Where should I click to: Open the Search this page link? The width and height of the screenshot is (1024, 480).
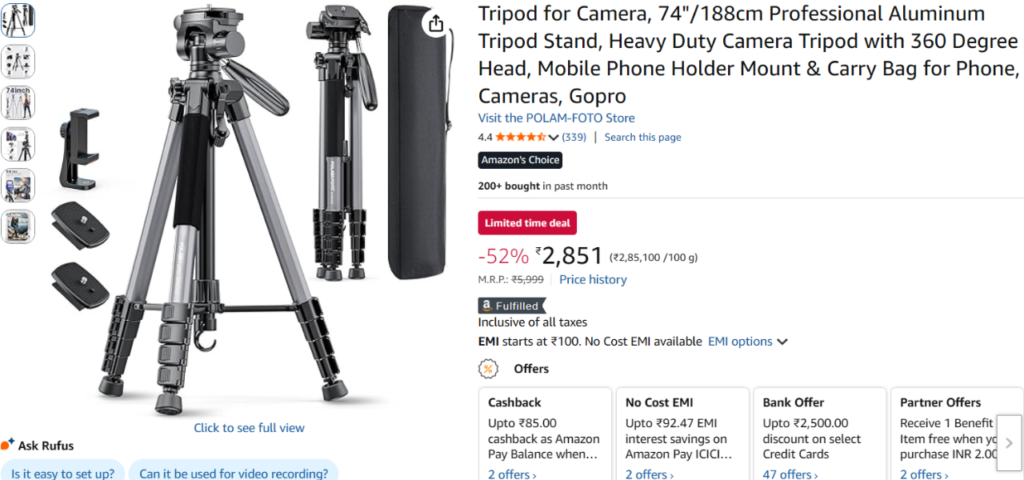click(x=642, y=137)
